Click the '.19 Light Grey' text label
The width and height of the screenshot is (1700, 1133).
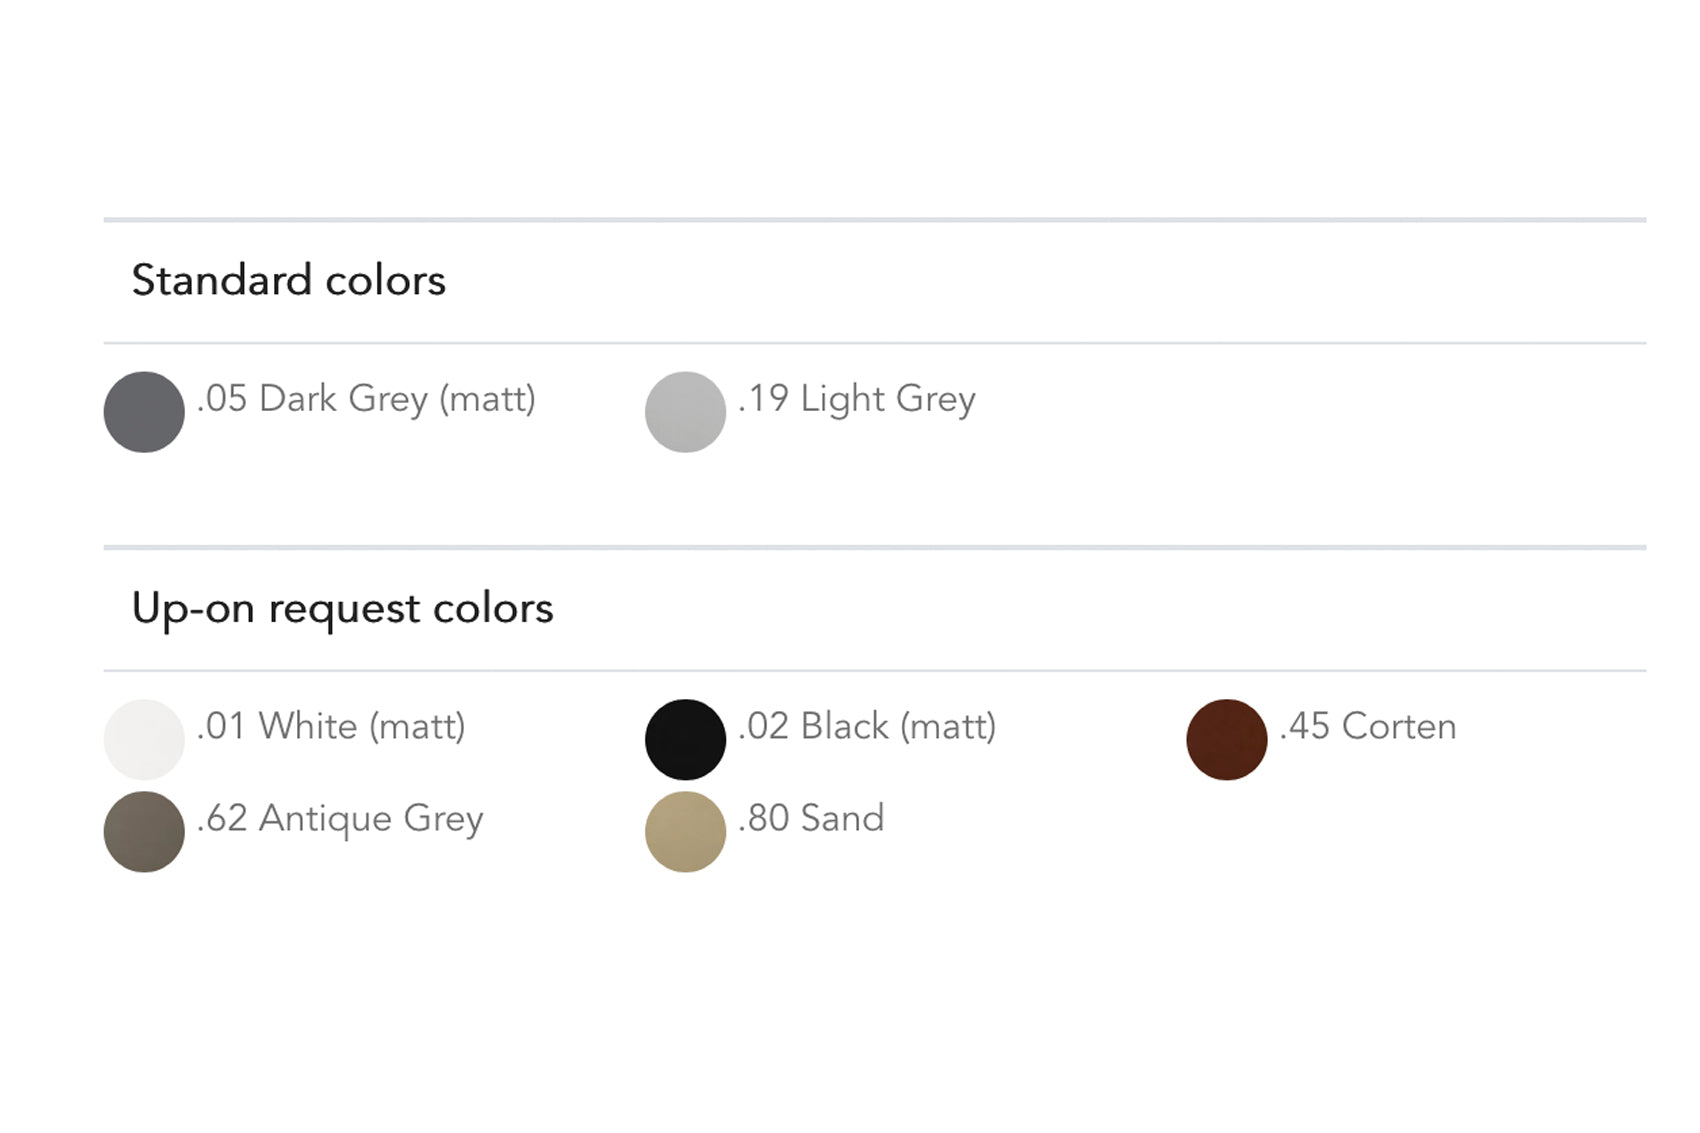pos(856,399)
